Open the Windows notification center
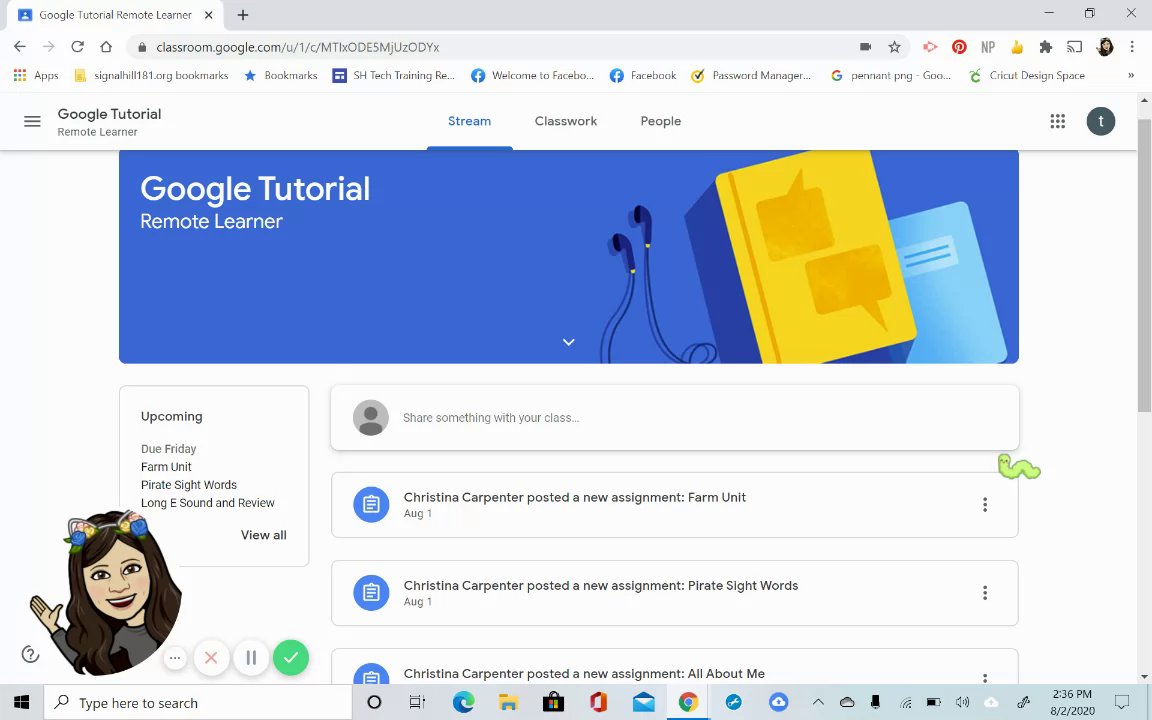This screenshot has height=720, width=1152. click(x=1122, y=702)
